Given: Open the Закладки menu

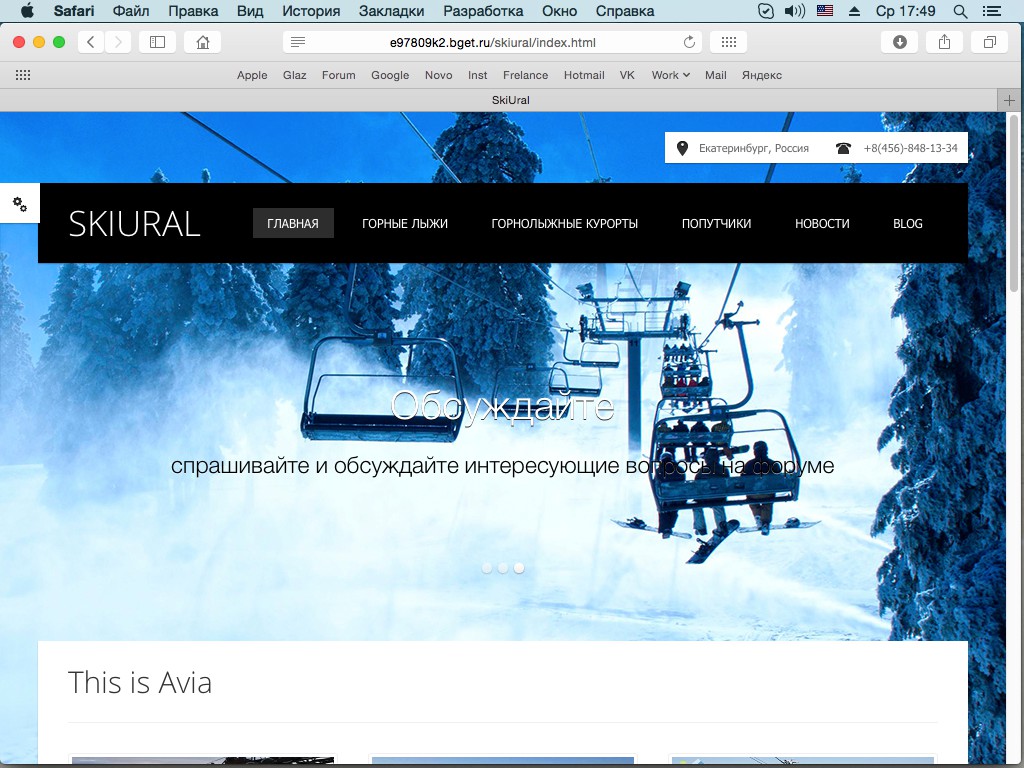Looking at the screenshot, I should (391, 11).
